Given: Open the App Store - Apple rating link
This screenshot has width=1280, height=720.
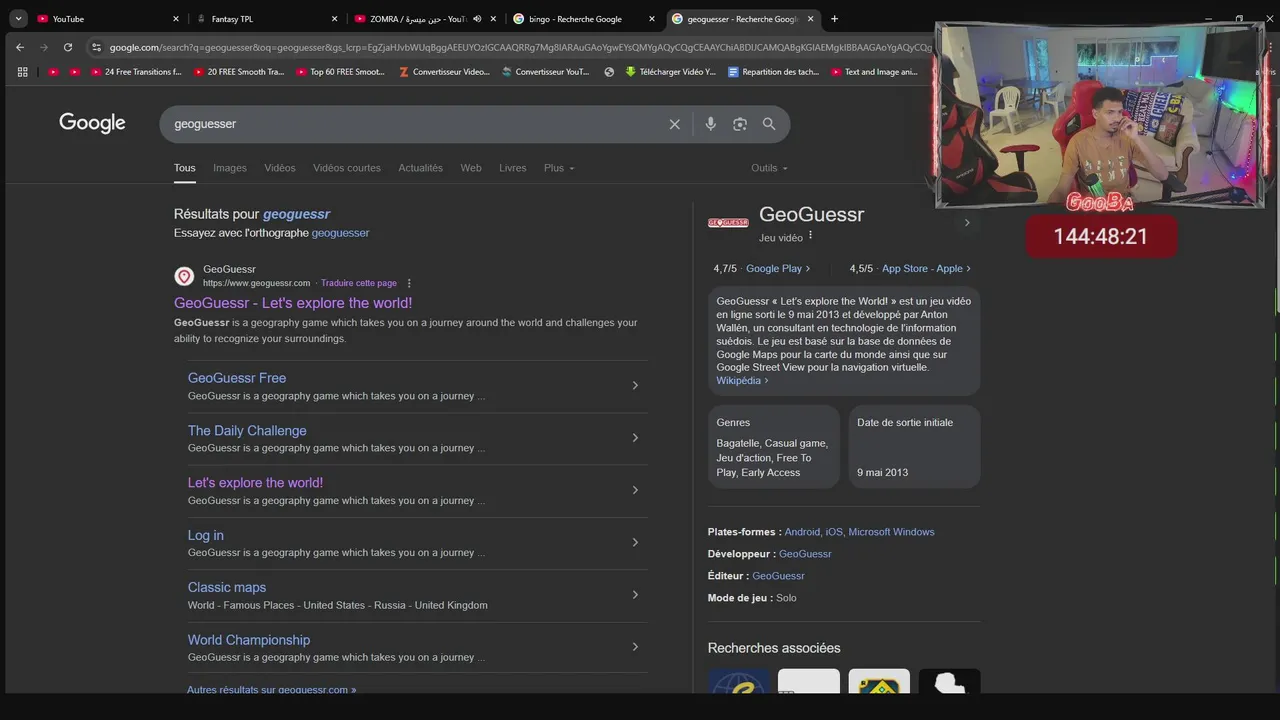Looking at the screenshot, I should [926, 268].
